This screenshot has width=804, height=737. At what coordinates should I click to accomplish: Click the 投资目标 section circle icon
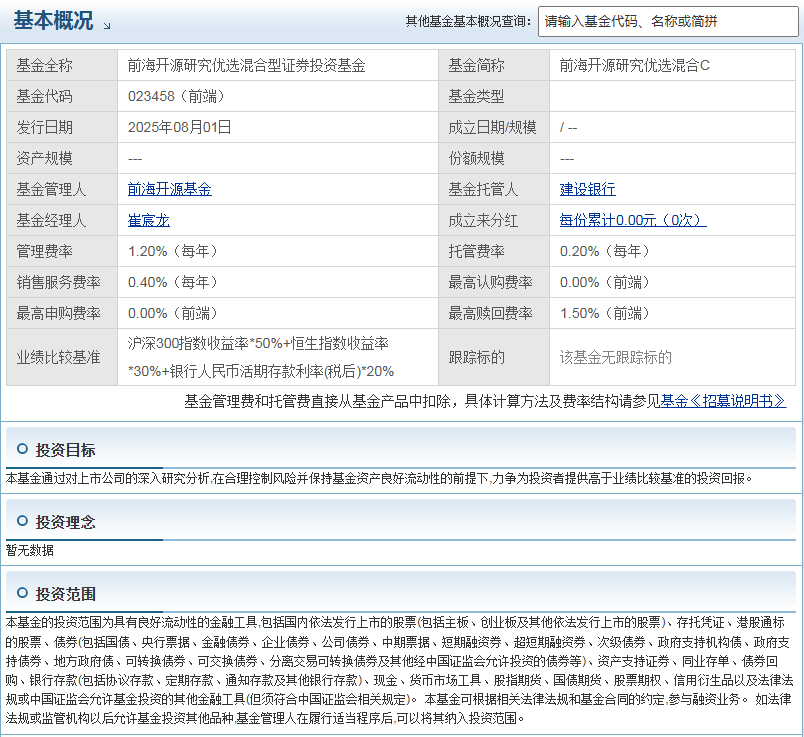point(22,449)
